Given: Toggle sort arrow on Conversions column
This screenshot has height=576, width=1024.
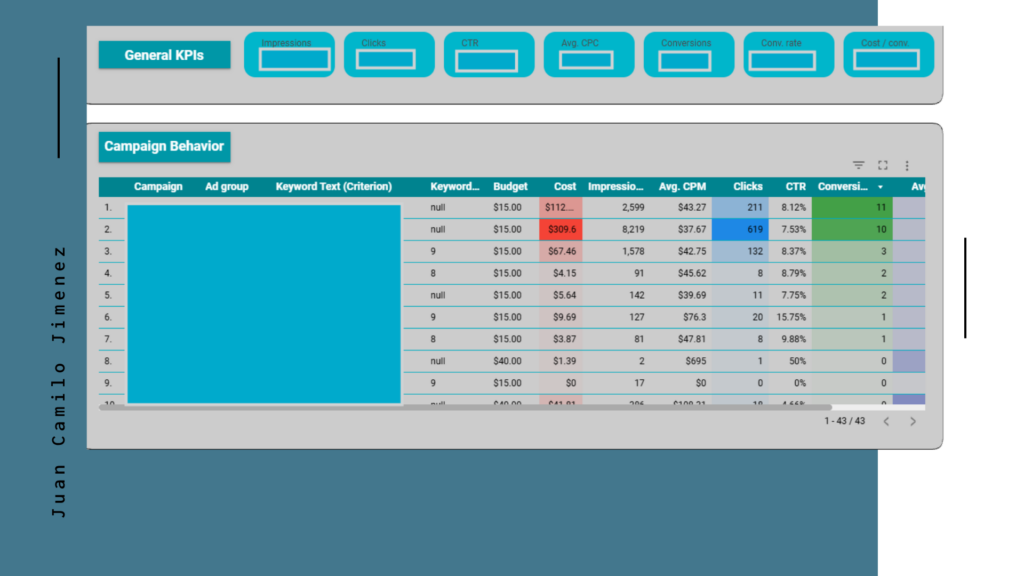Looking at the screenshot, I should point(880,187).
